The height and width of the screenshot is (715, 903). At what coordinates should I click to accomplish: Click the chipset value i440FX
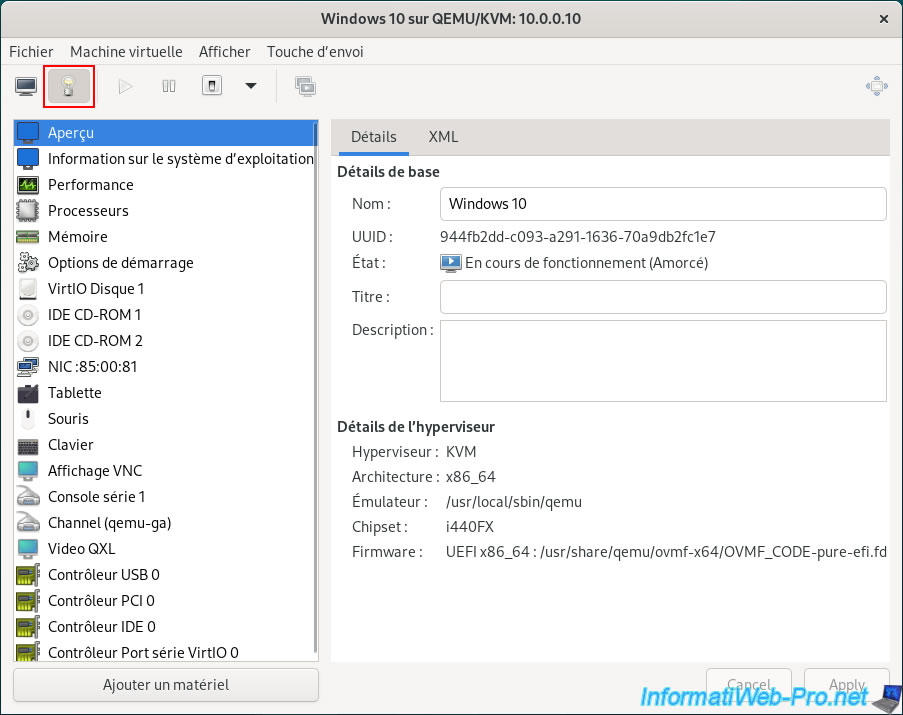pos(469,527)
